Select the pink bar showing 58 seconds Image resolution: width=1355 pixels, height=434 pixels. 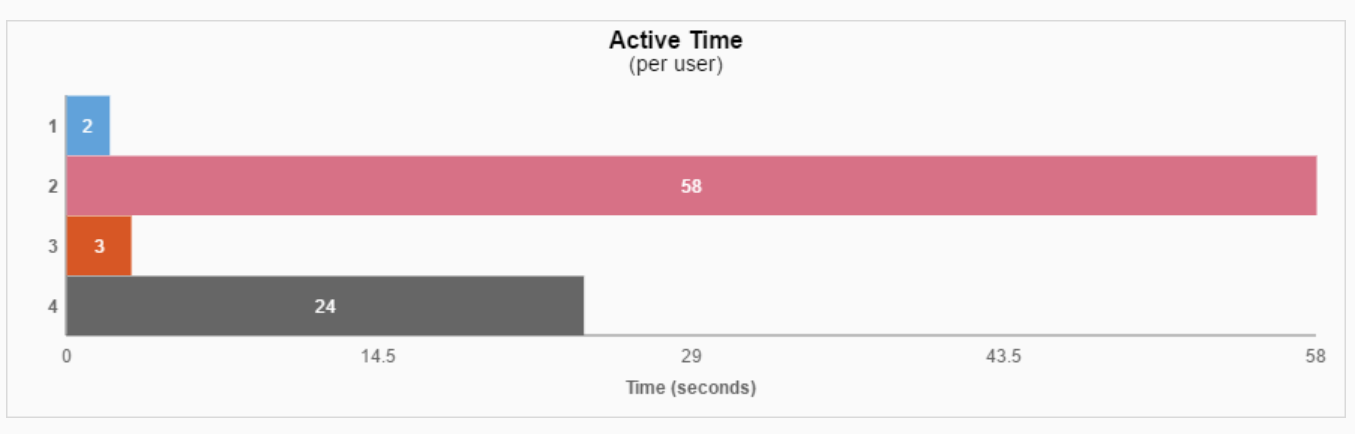[691, 186]
